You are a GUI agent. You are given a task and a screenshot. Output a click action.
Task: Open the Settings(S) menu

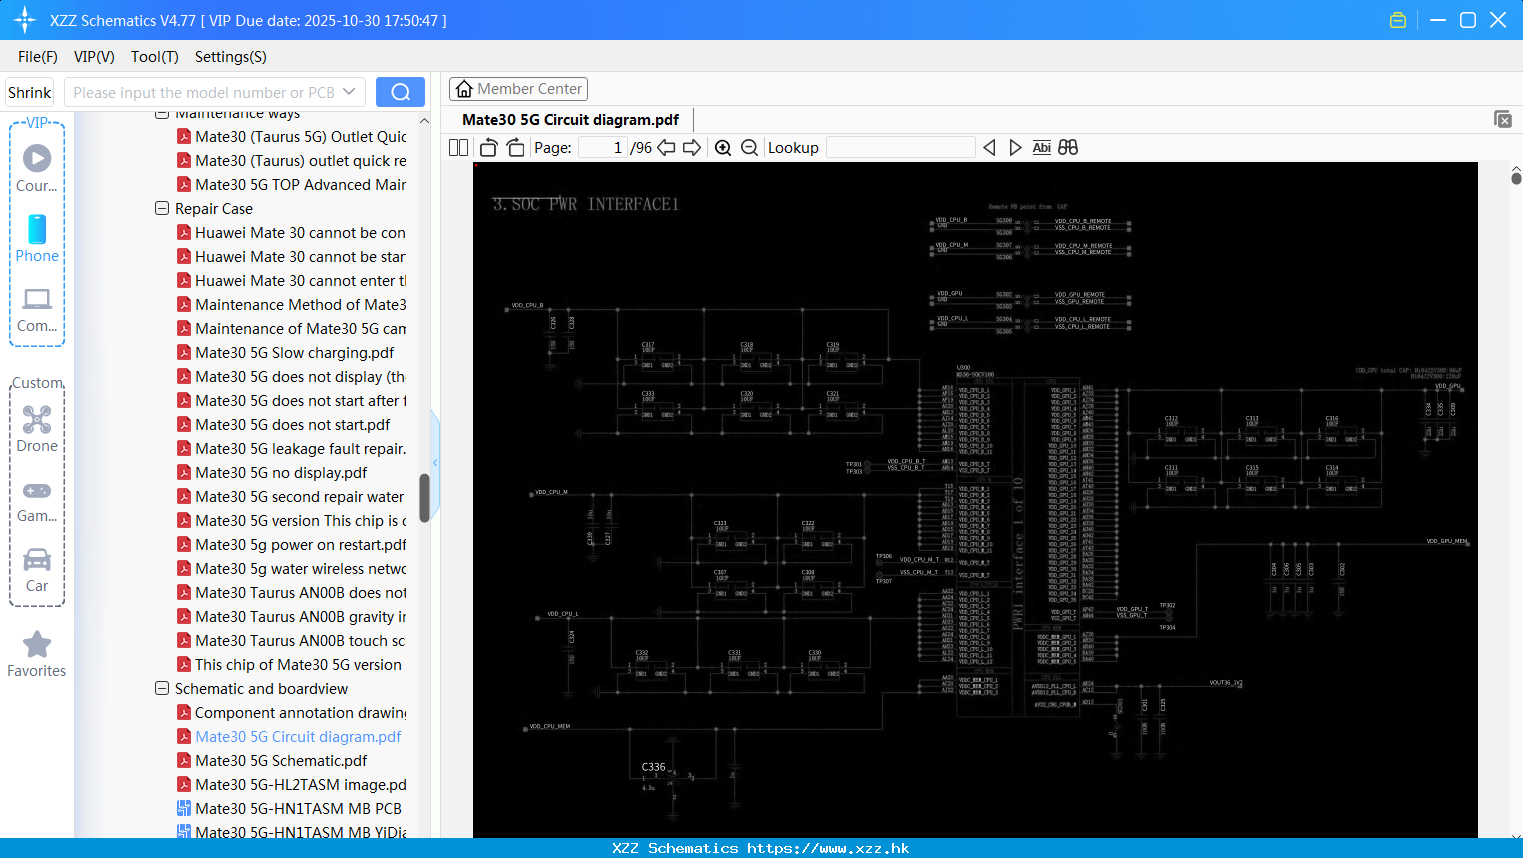click(230, 57)
